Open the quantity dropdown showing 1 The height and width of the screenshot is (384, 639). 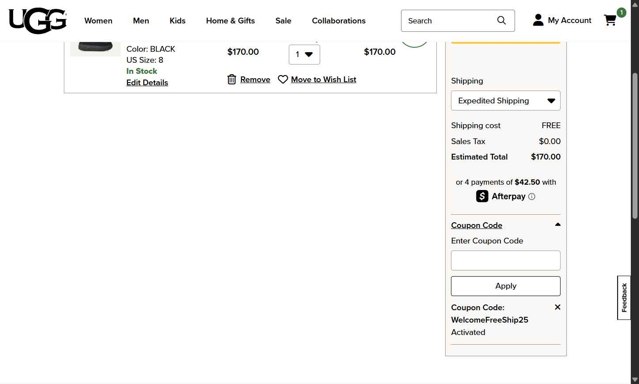point(304,54)
